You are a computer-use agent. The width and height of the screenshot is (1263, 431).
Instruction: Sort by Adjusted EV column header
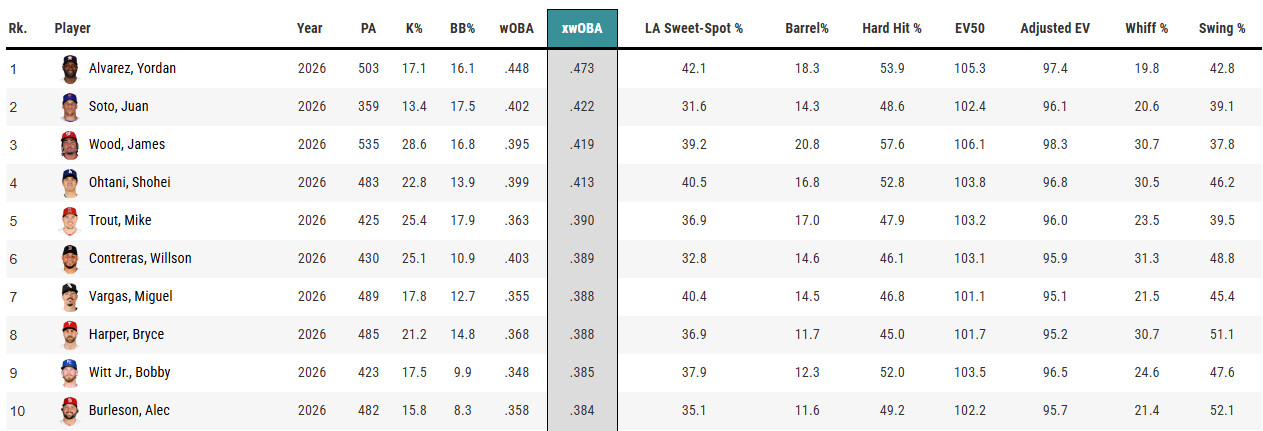click(1055, 28)
